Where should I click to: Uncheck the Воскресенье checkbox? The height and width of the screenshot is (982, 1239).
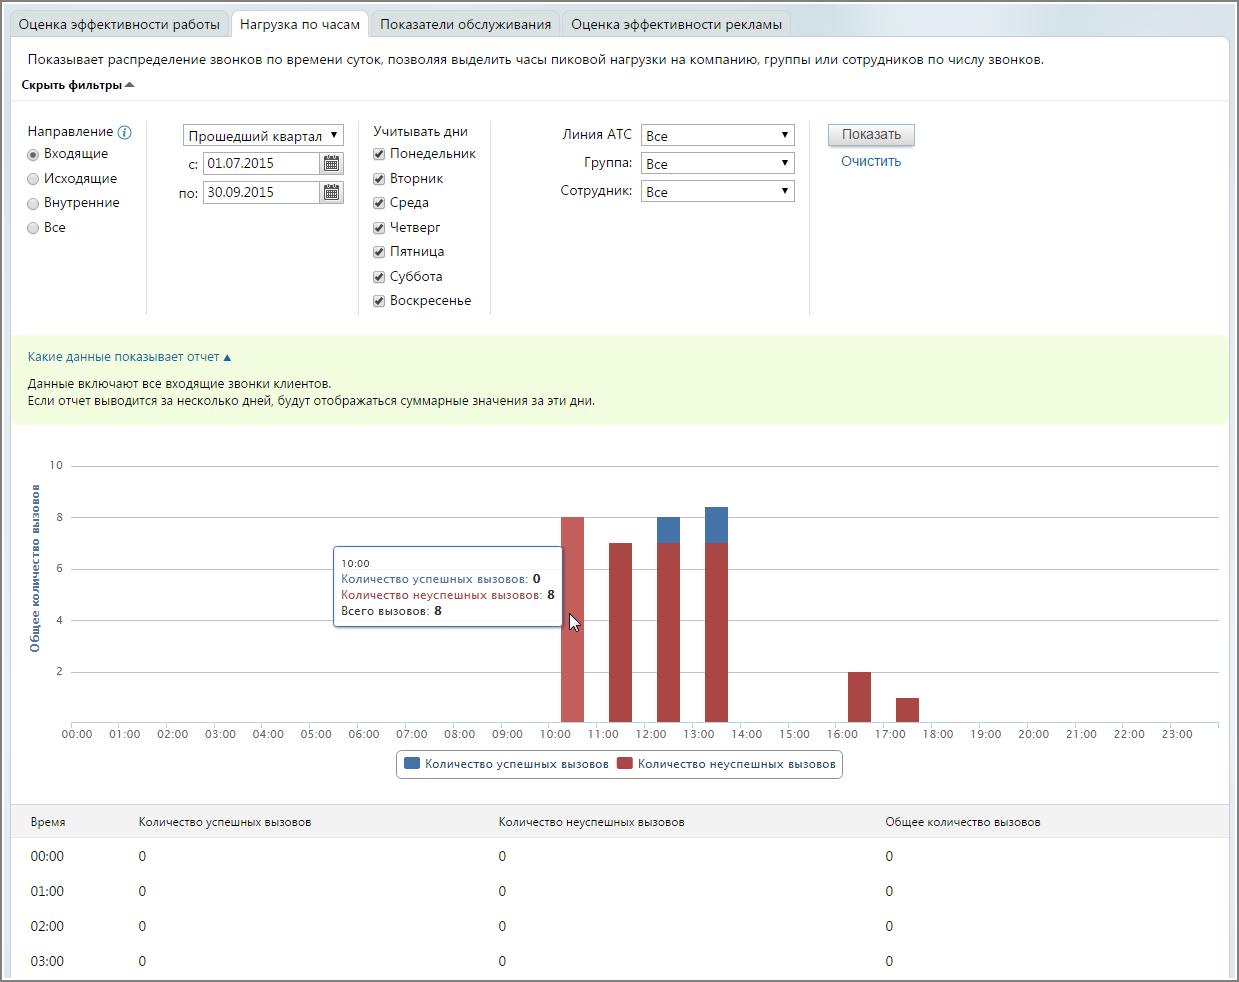(379, 301)
